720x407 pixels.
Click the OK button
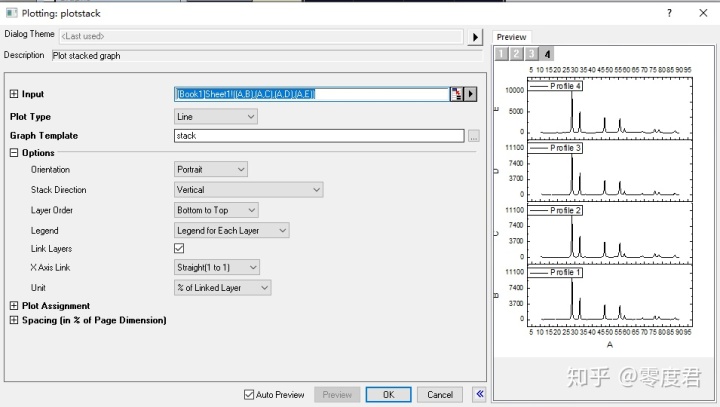[x=388, y=395]
